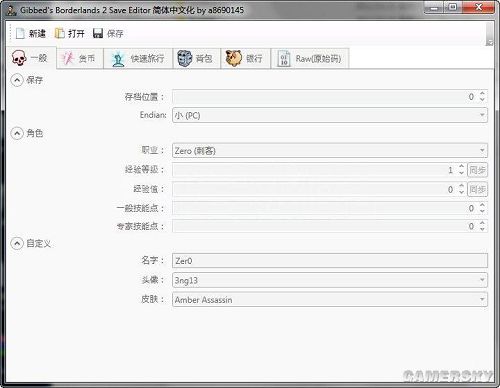
Task: Switch to the 货币 (Currency) tab
Action: (80, 59)
